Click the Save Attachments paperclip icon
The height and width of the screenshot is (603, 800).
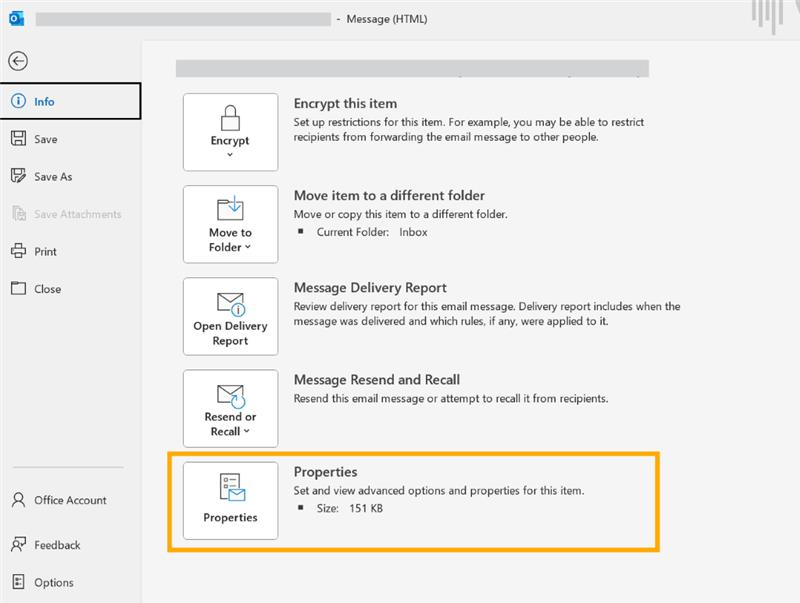coord(18,213)
